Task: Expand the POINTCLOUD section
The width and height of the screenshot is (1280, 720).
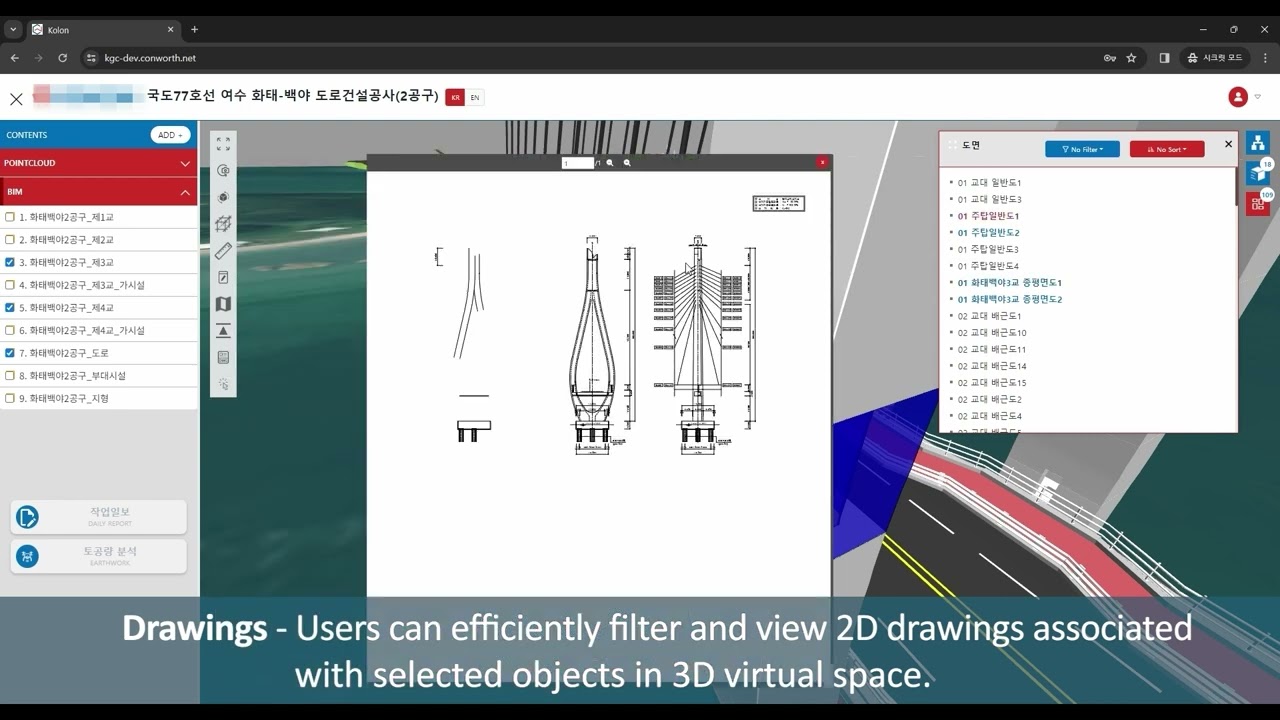Action: point(98,163)
